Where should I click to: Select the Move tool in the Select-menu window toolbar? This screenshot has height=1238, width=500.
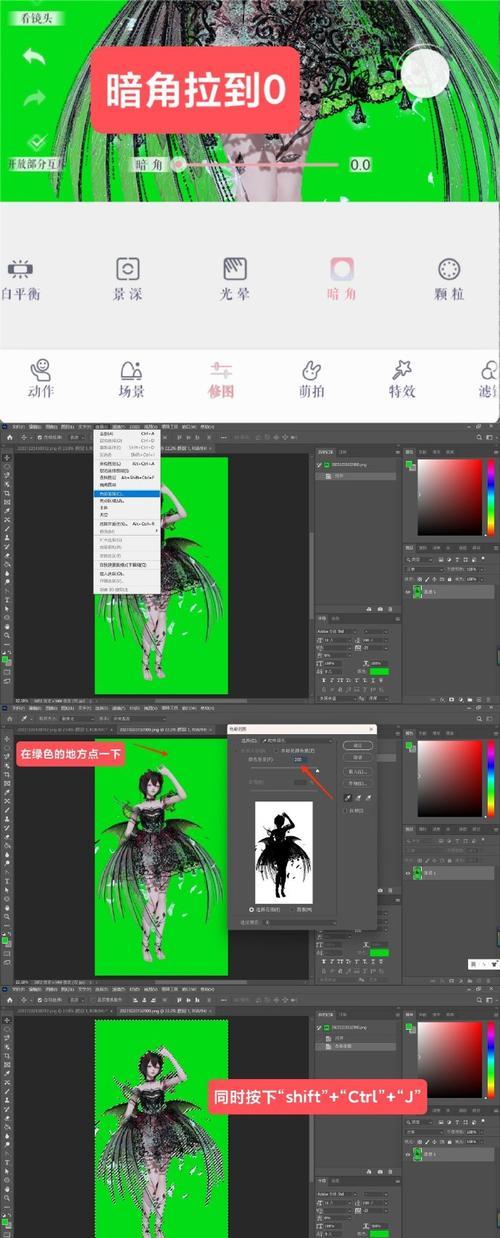(x=7, y=457)
